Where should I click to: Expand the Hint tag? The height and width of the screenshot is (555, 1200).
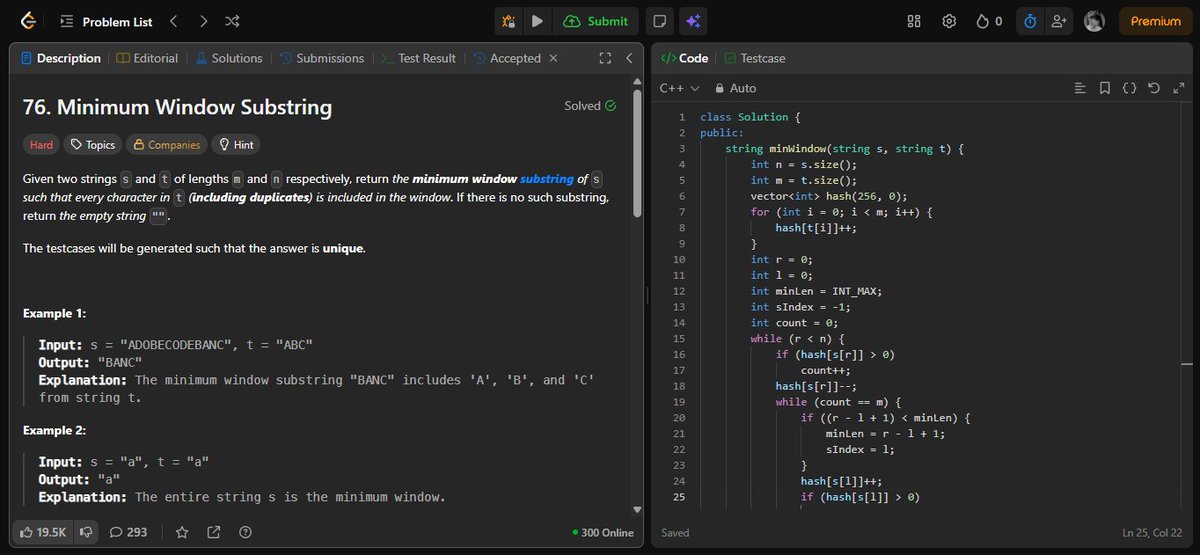pos(236,145)
